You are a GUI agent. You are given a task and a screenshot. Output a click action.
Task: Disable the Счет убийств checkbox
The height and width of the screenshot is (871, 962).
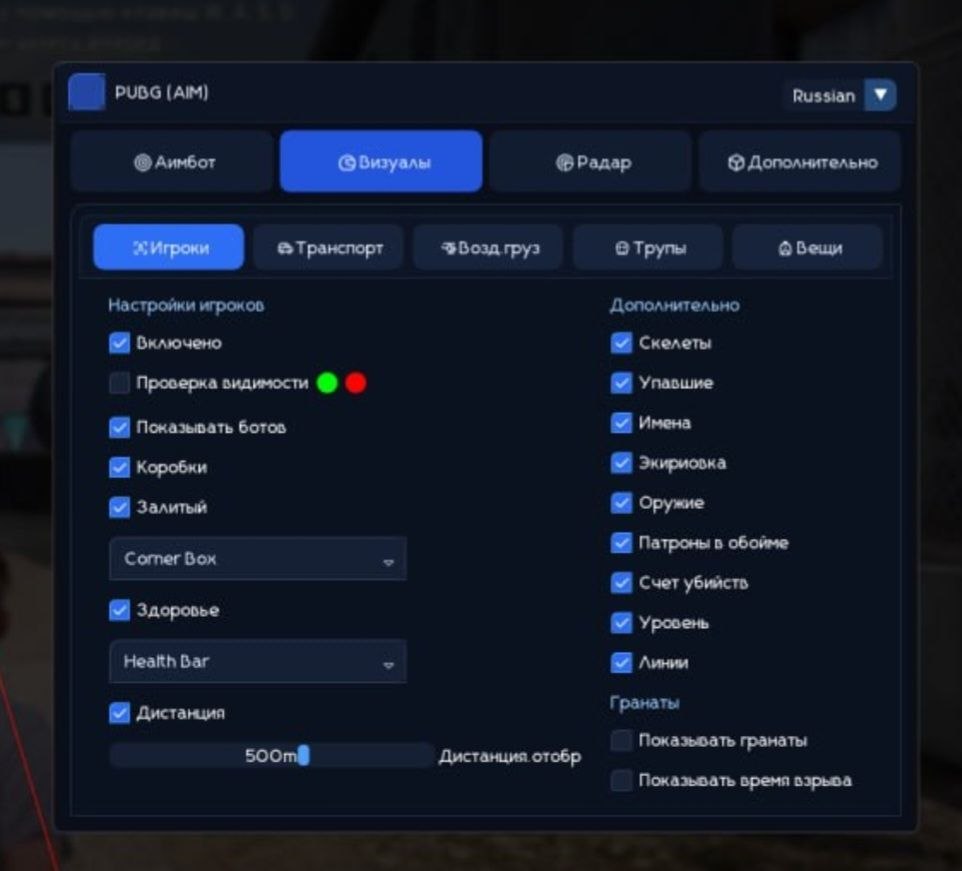tap(621, 583)
